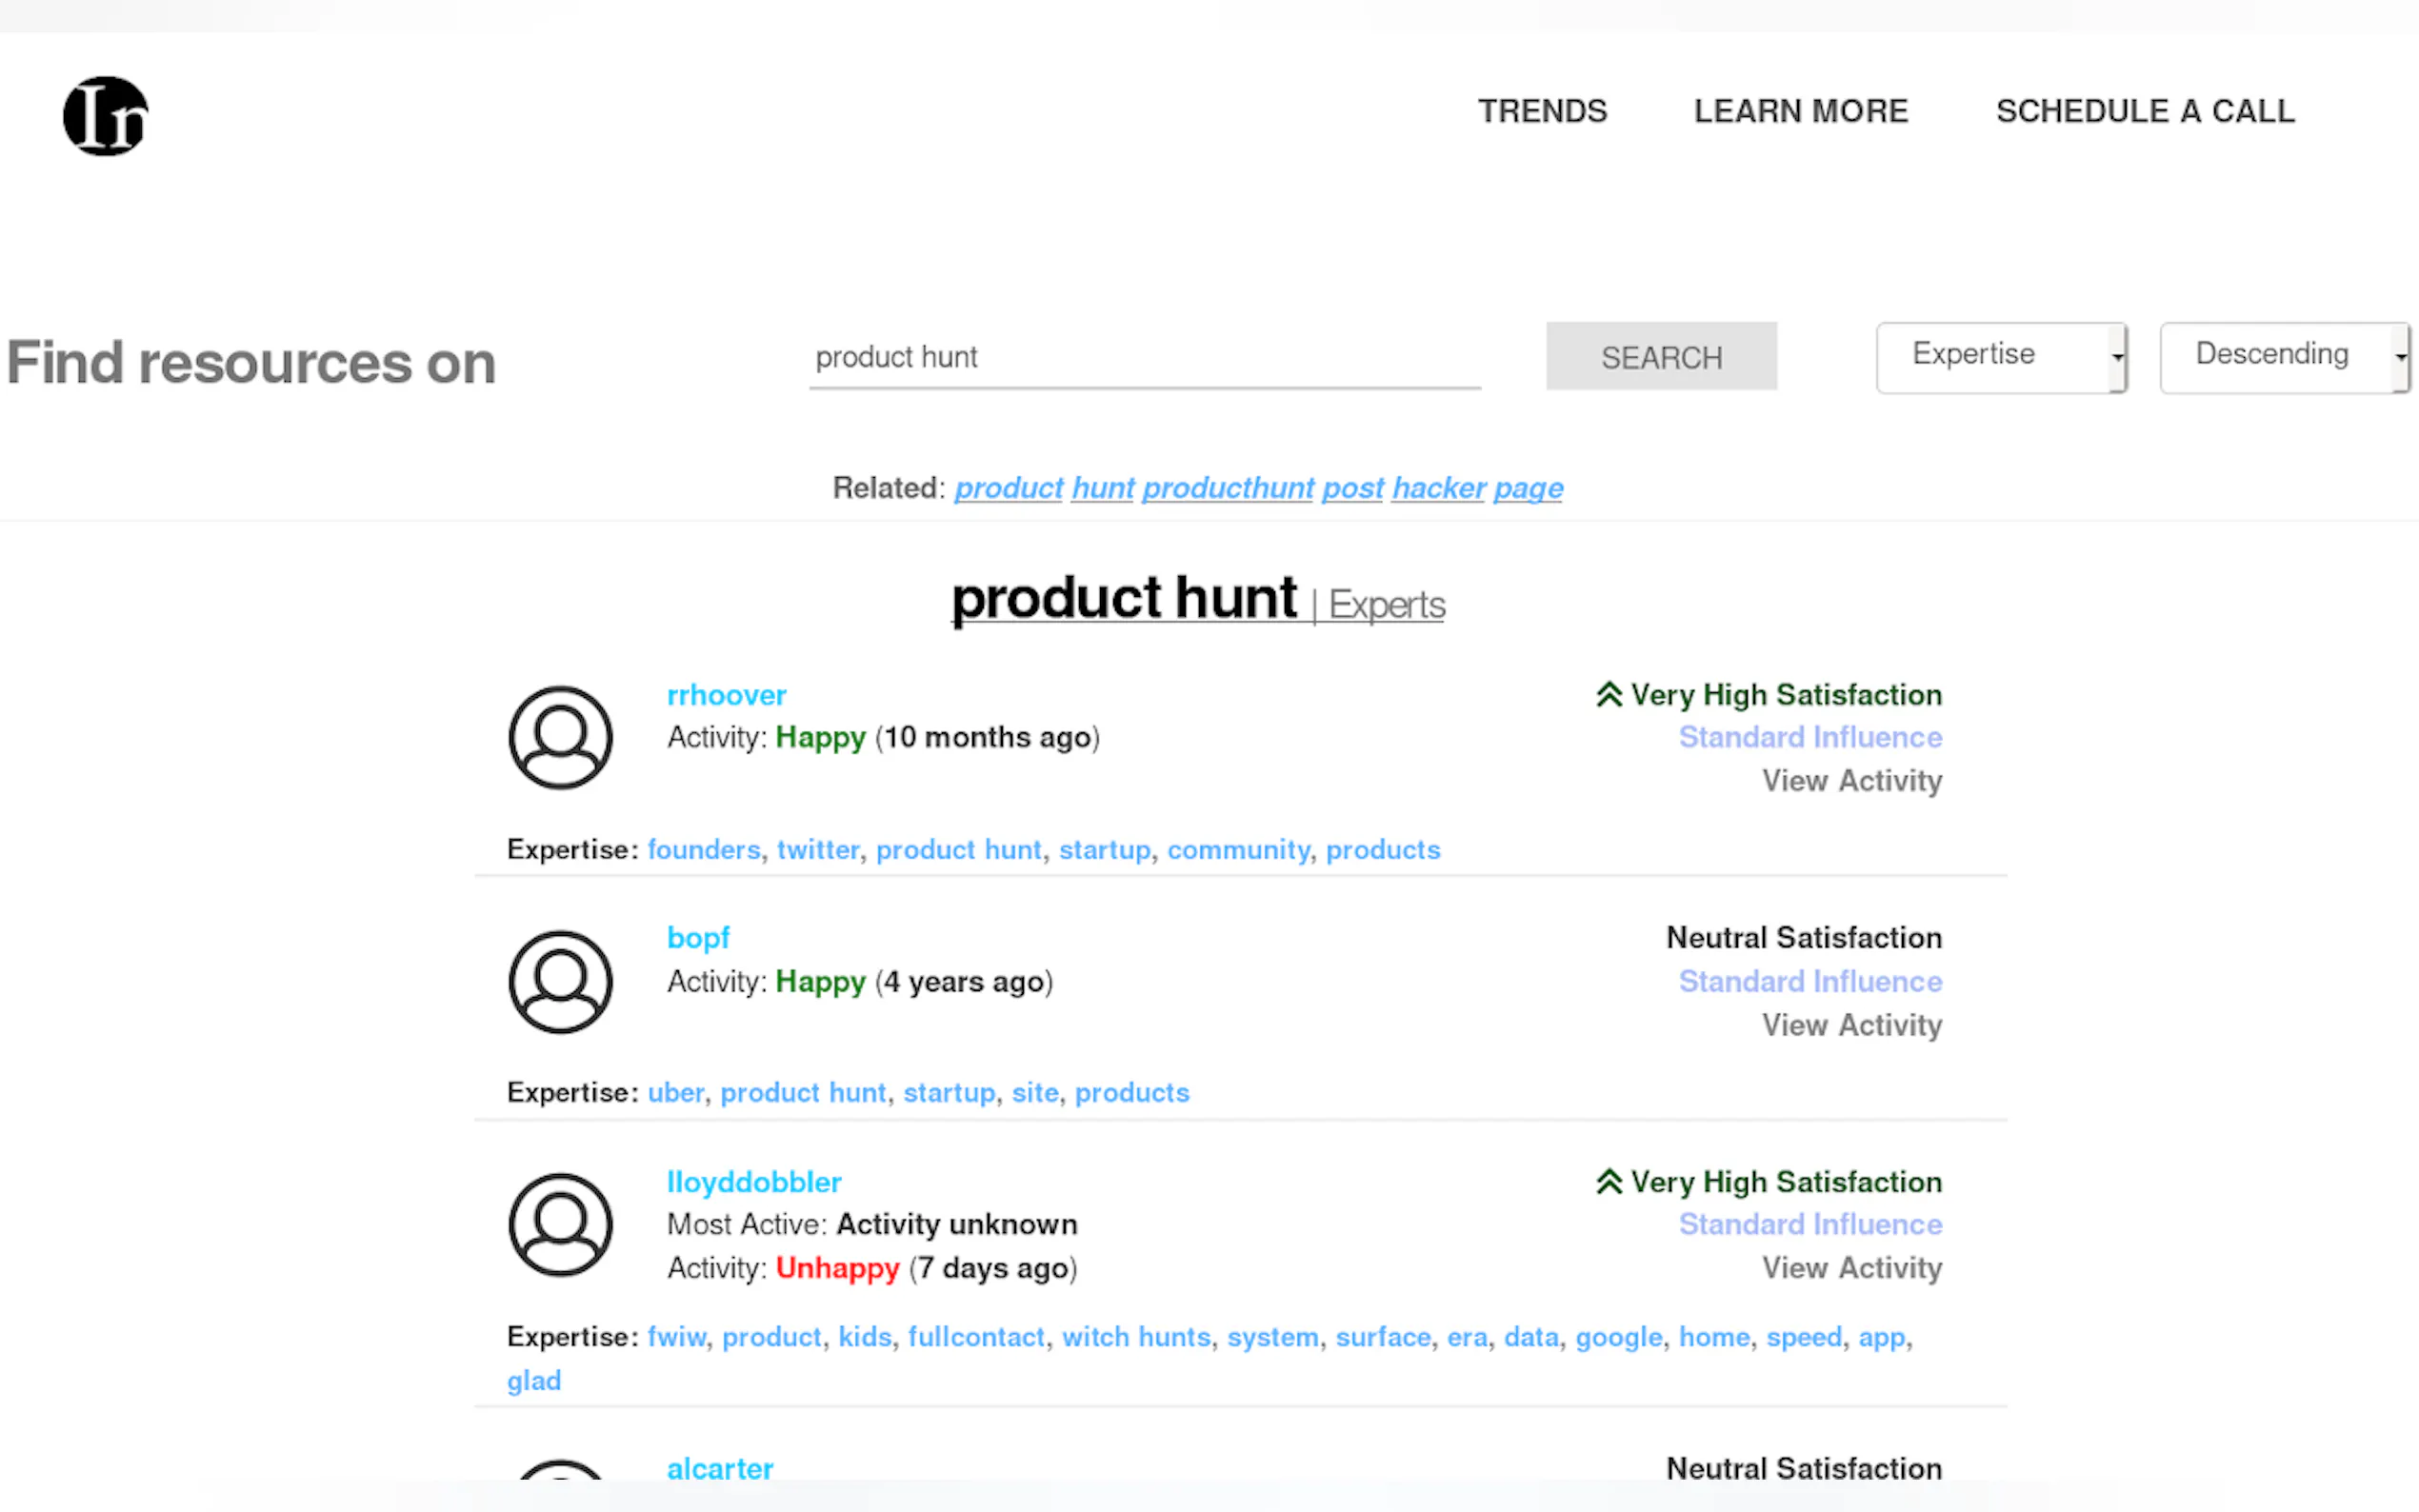Click bopf's 'startup' expertise tag
Screen dimensions: 2419x1512
pyautogui.click(x=949, y=1092)
